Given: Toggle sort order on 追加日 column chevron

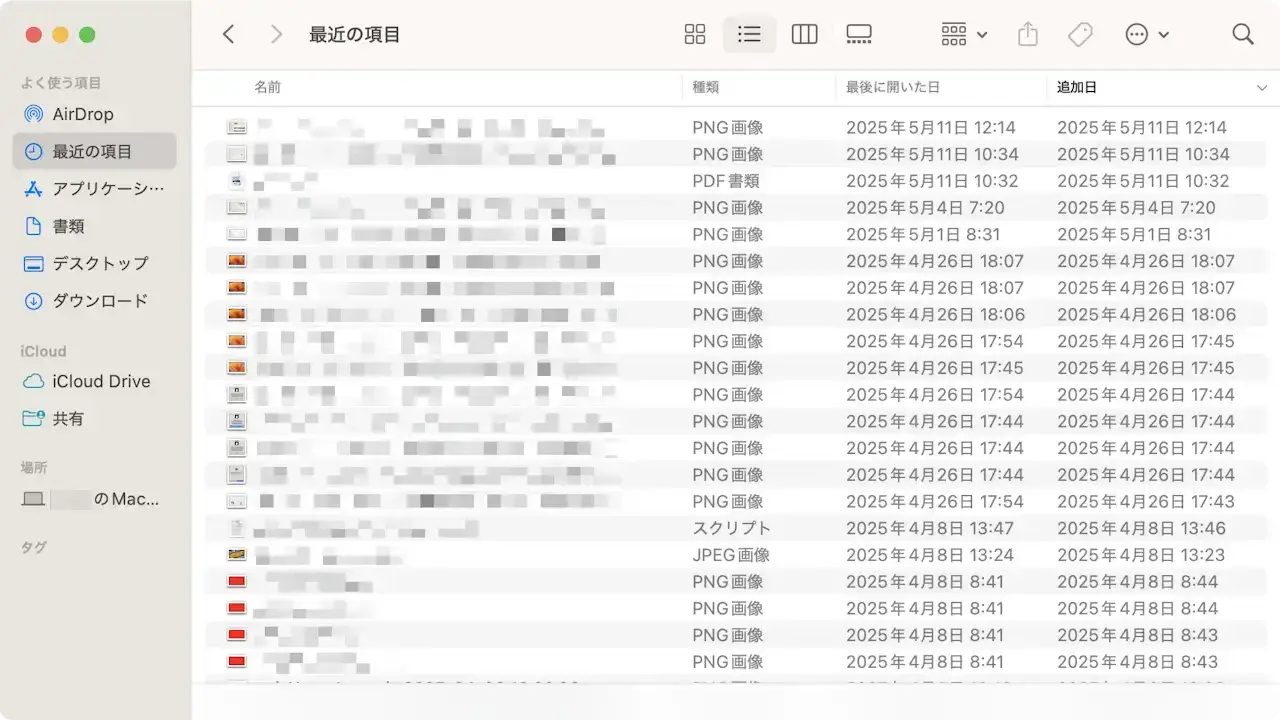Looking at the screenshot, I should [x=1261, y=88].
